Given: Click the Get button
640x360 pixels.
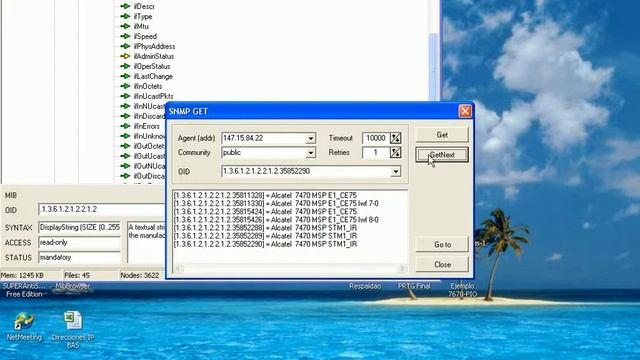Looking at the screenshot, I should click(x=442, y=135).
